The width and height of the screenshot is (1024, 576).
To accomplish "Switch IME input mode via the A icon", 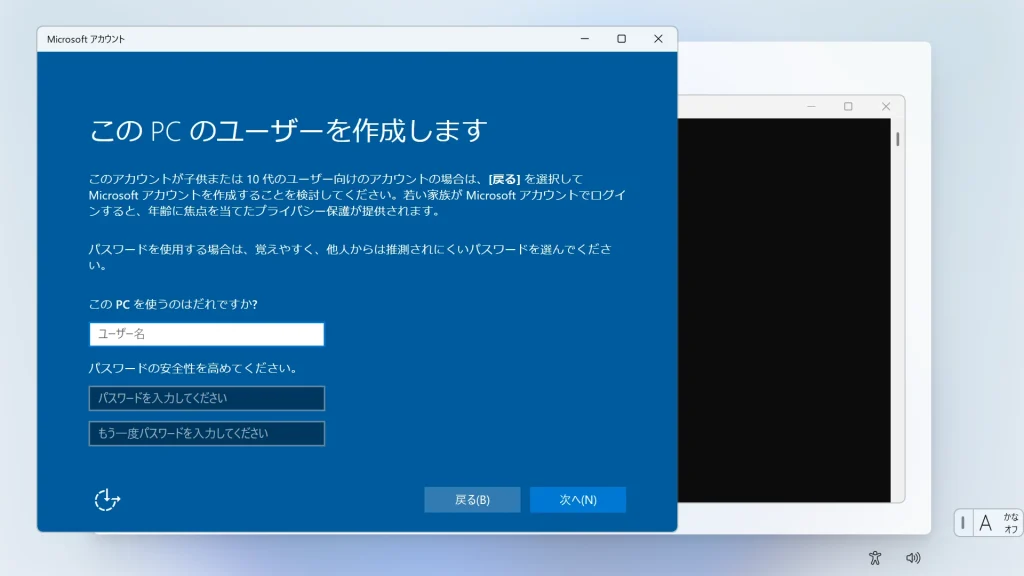I will (x=985, y=523).
